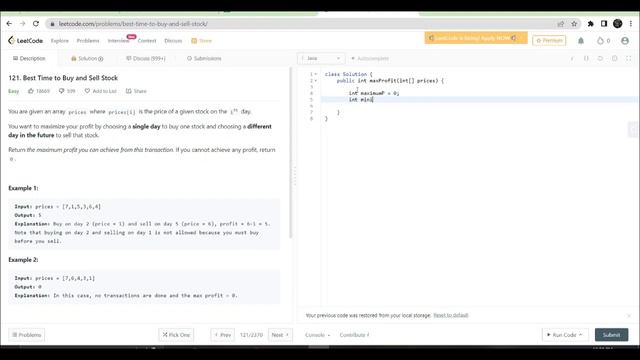
Task: Reset code with the revert icon
Action: point(600,58)
